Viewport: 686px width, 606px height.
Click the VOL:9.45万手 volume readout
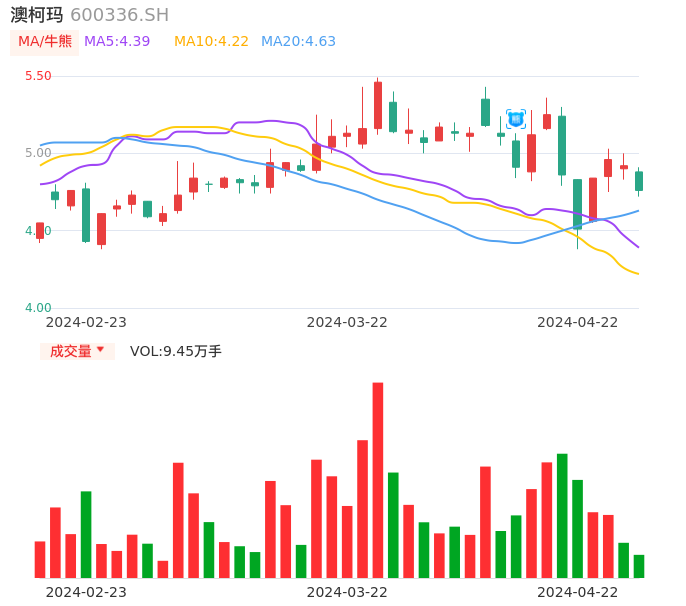click(x=176, y=351)
